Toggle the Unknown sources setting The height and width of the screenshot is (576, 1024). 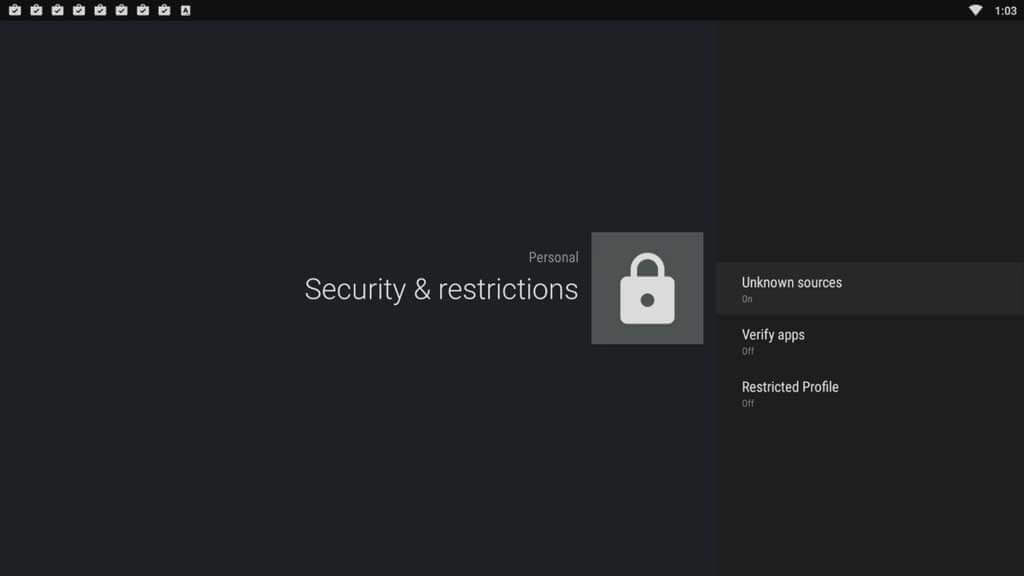tap(869, 289)
